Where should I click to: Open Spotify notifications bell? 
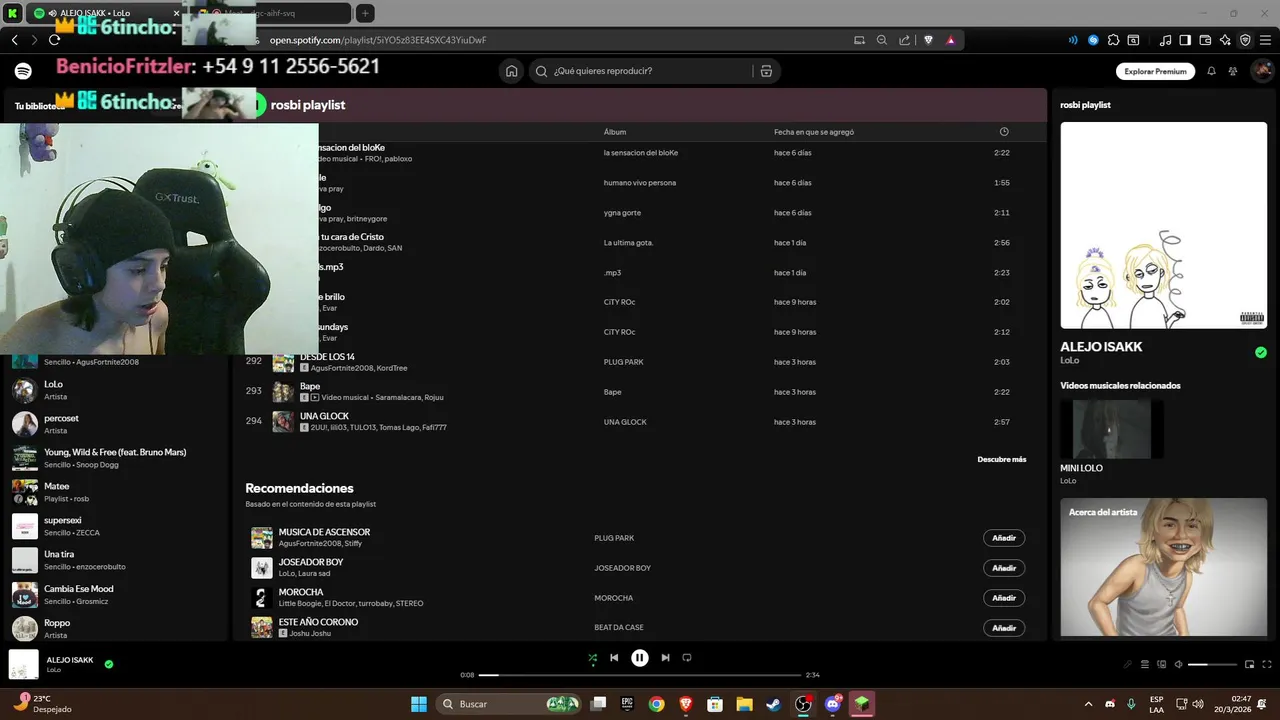pyautogui.click(x=1211, y=71)
